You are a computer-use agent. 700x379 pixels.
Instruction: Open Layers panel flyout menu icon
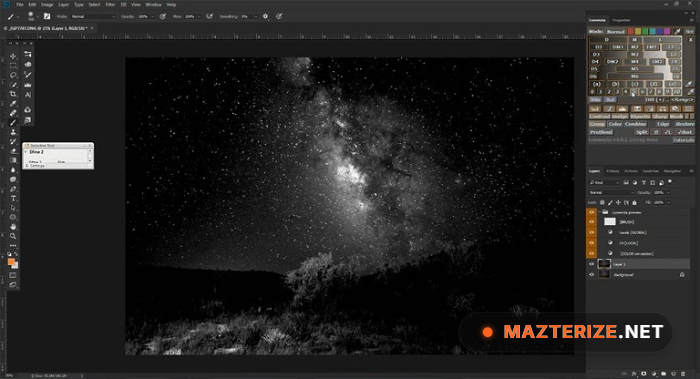point(692,171)
